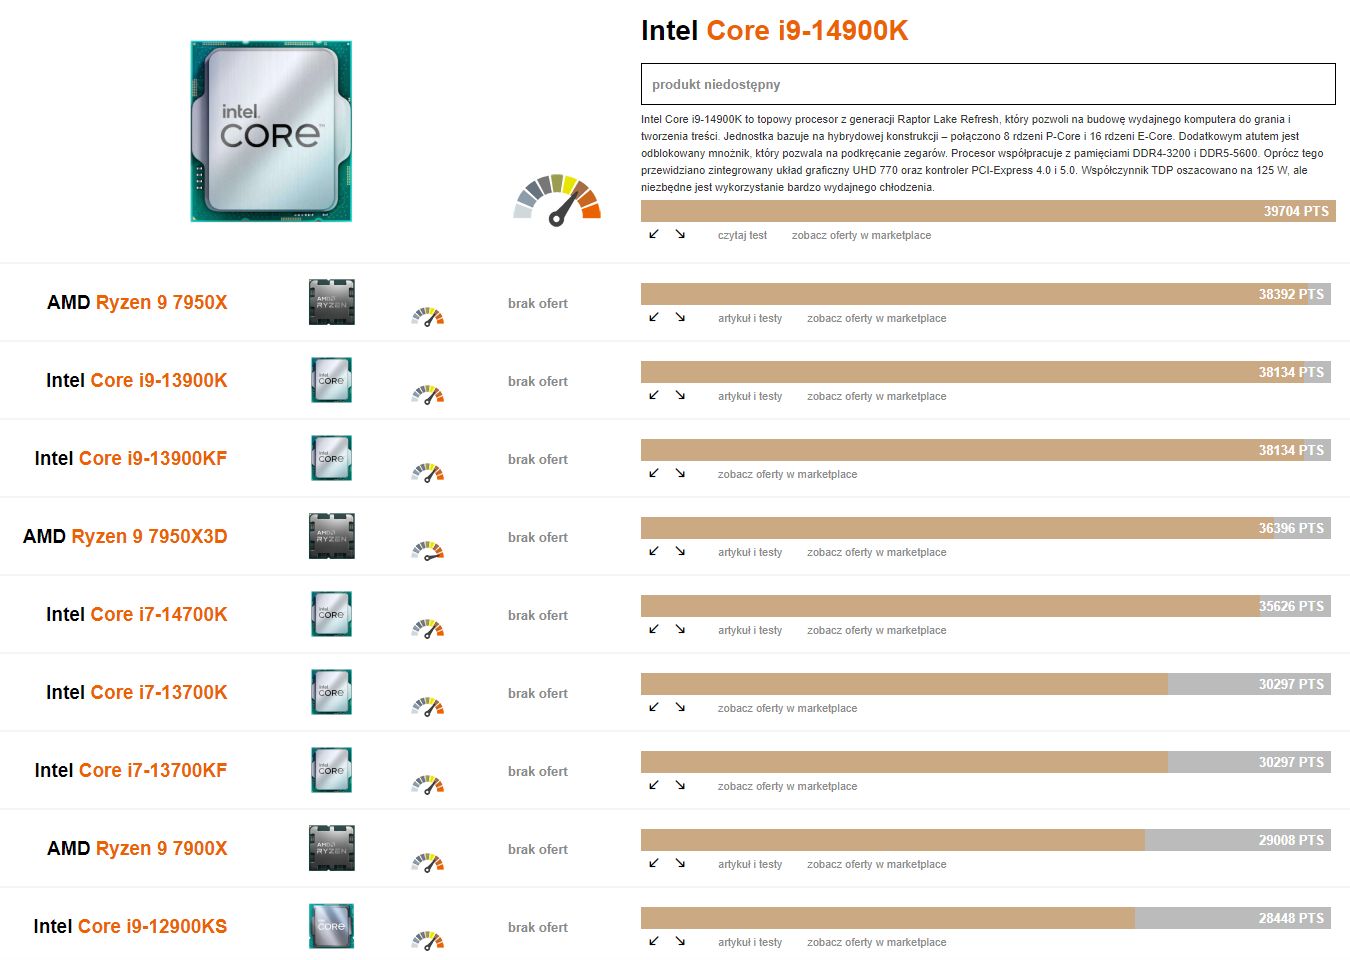Open 'artykuł i testy' for Ryzen 9 7900X
Image resolution: width=1350 pixels, height=960 pixels.
(x=750, y=865)
